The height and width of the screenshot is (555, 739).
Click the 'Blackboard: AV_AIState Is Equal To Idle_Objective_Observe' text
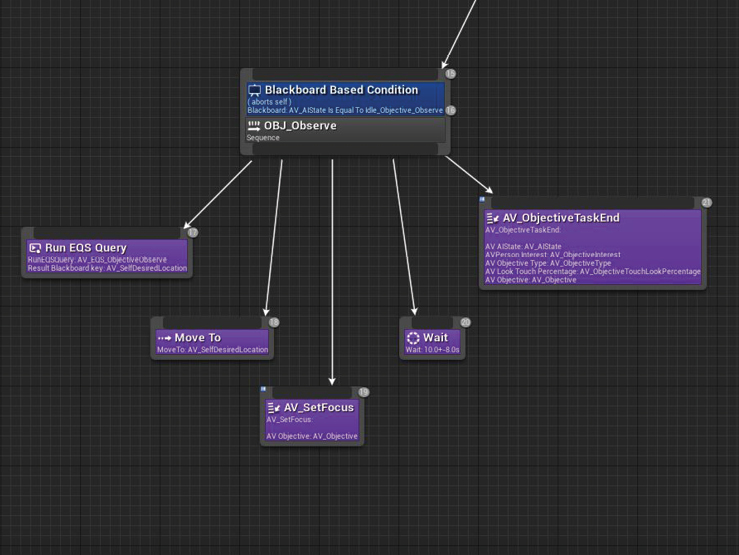(x=345, y=110)
